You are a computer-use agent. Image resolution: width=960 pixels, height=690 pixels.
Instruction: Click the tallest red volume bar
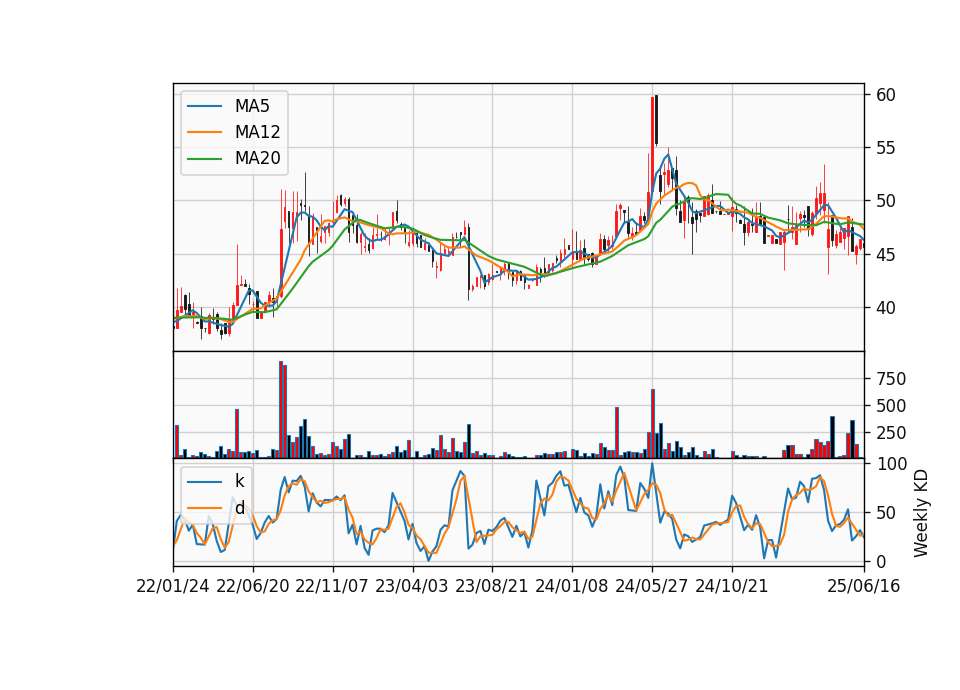click(x=281, y=410)
